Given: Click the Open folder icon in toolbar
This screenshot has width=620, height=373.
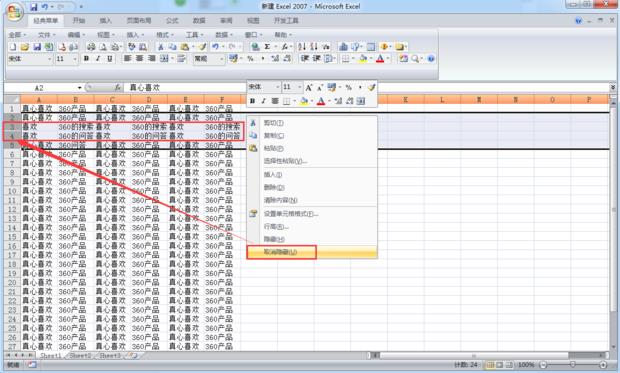Looking at the screenshot, I should (25, 47).
